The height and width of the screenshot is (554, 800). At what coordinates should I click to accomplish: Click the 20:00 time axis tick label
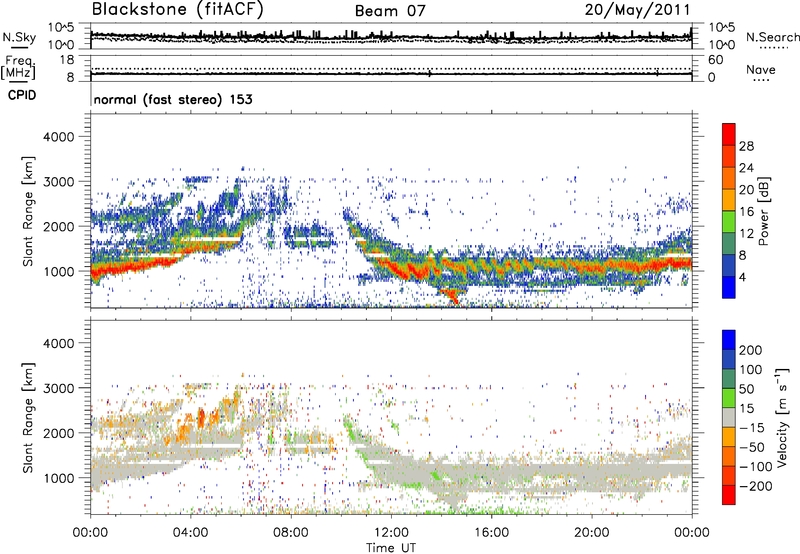click(592, 533)
